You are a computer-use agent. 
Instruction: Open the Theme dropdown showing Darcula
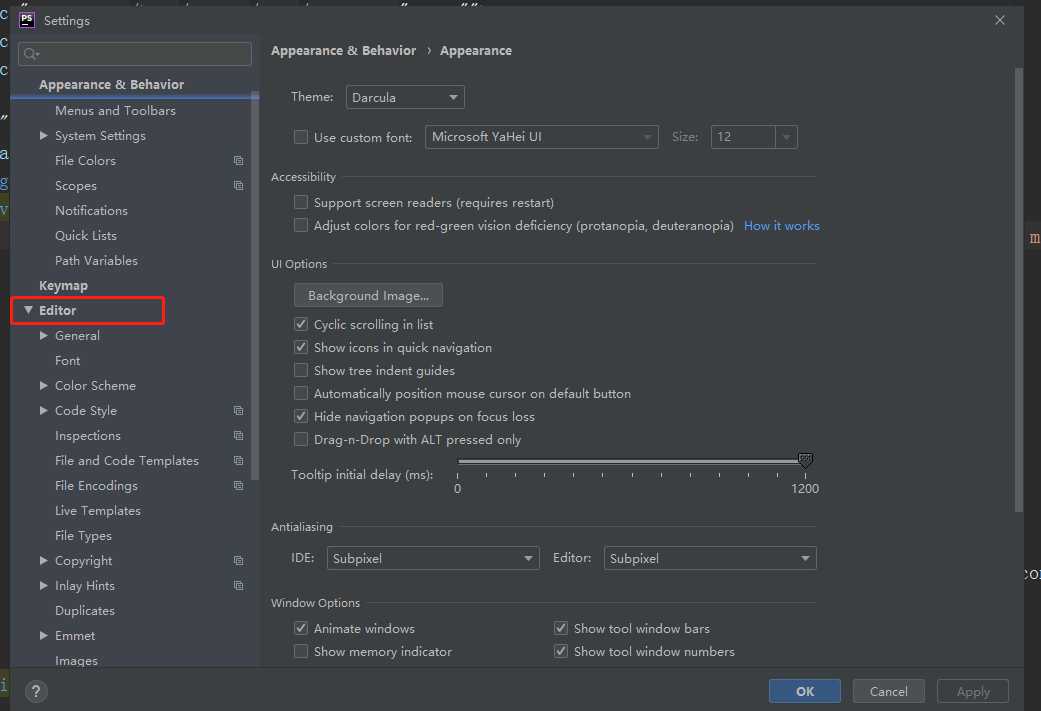coord(405,98)
